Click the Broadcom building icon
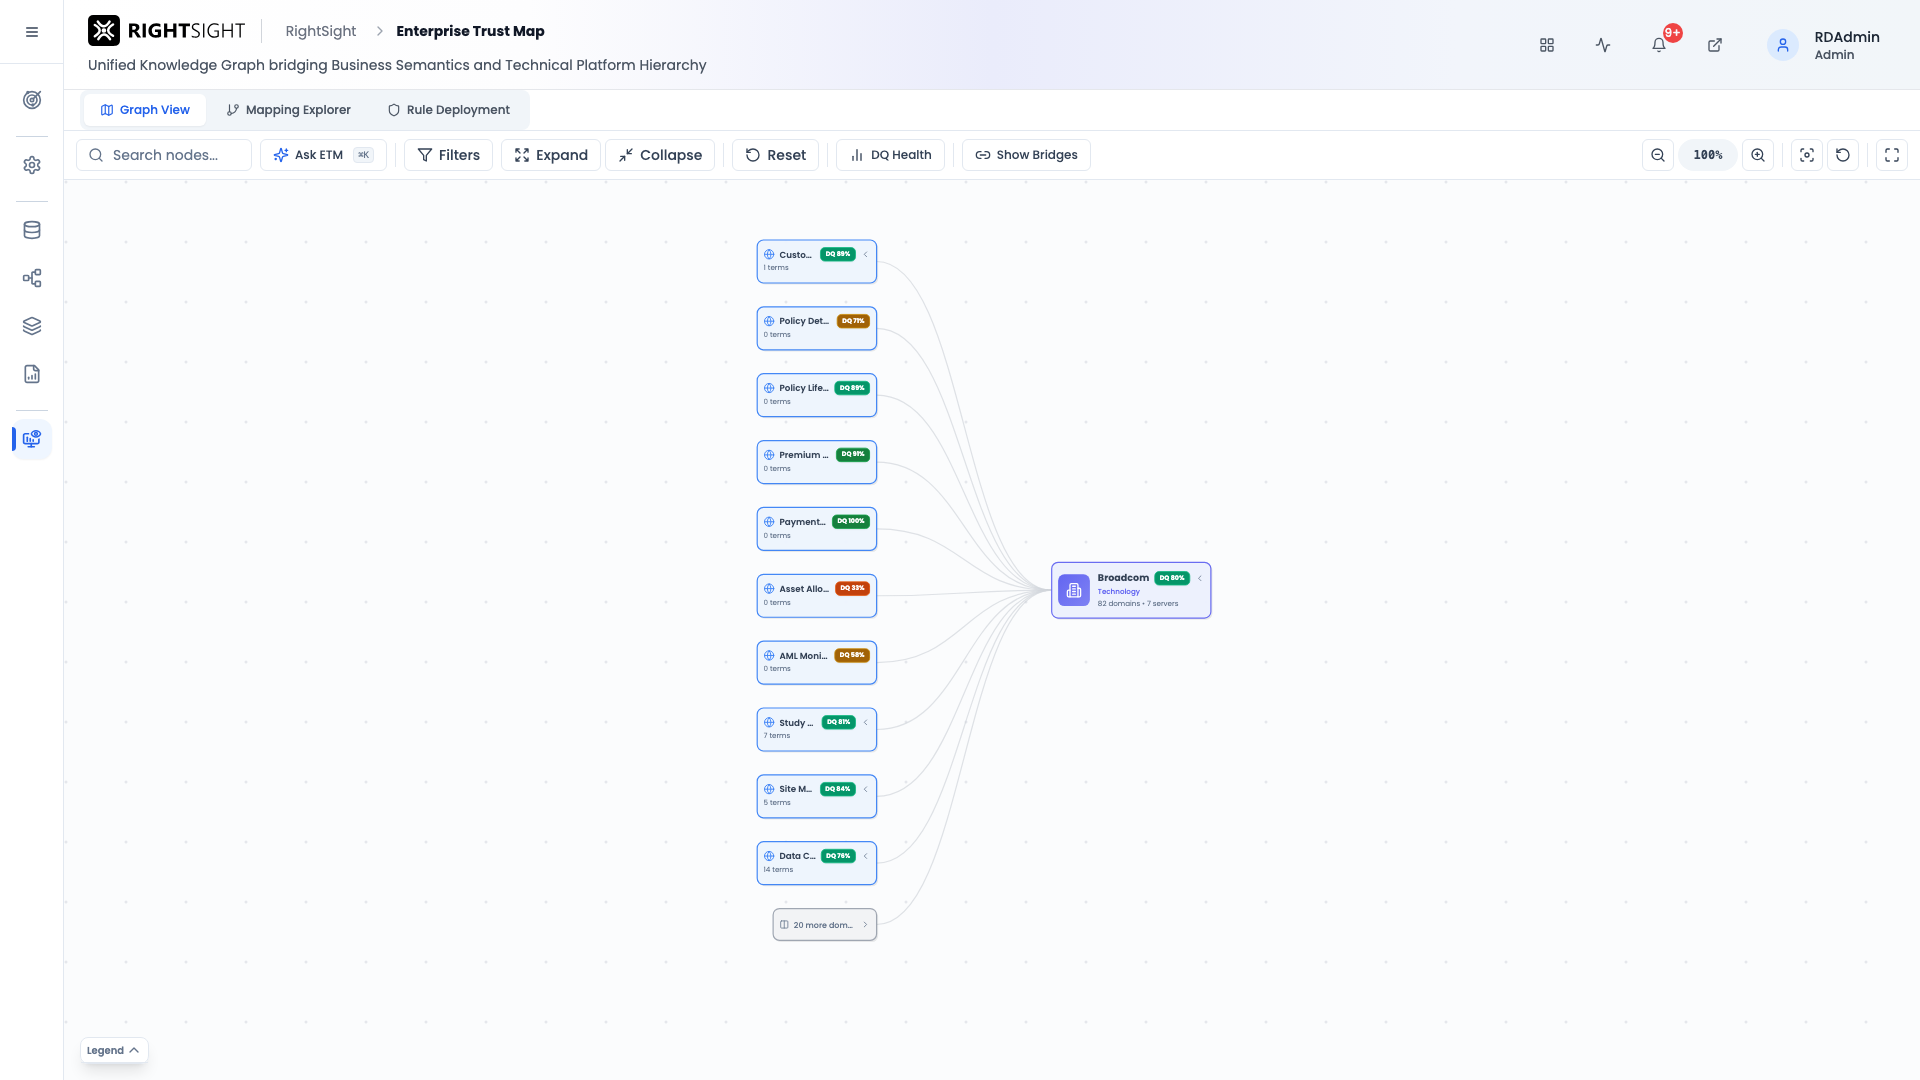The image size is (1920, 1080). pyautogui.click(x=1074, y=590)
